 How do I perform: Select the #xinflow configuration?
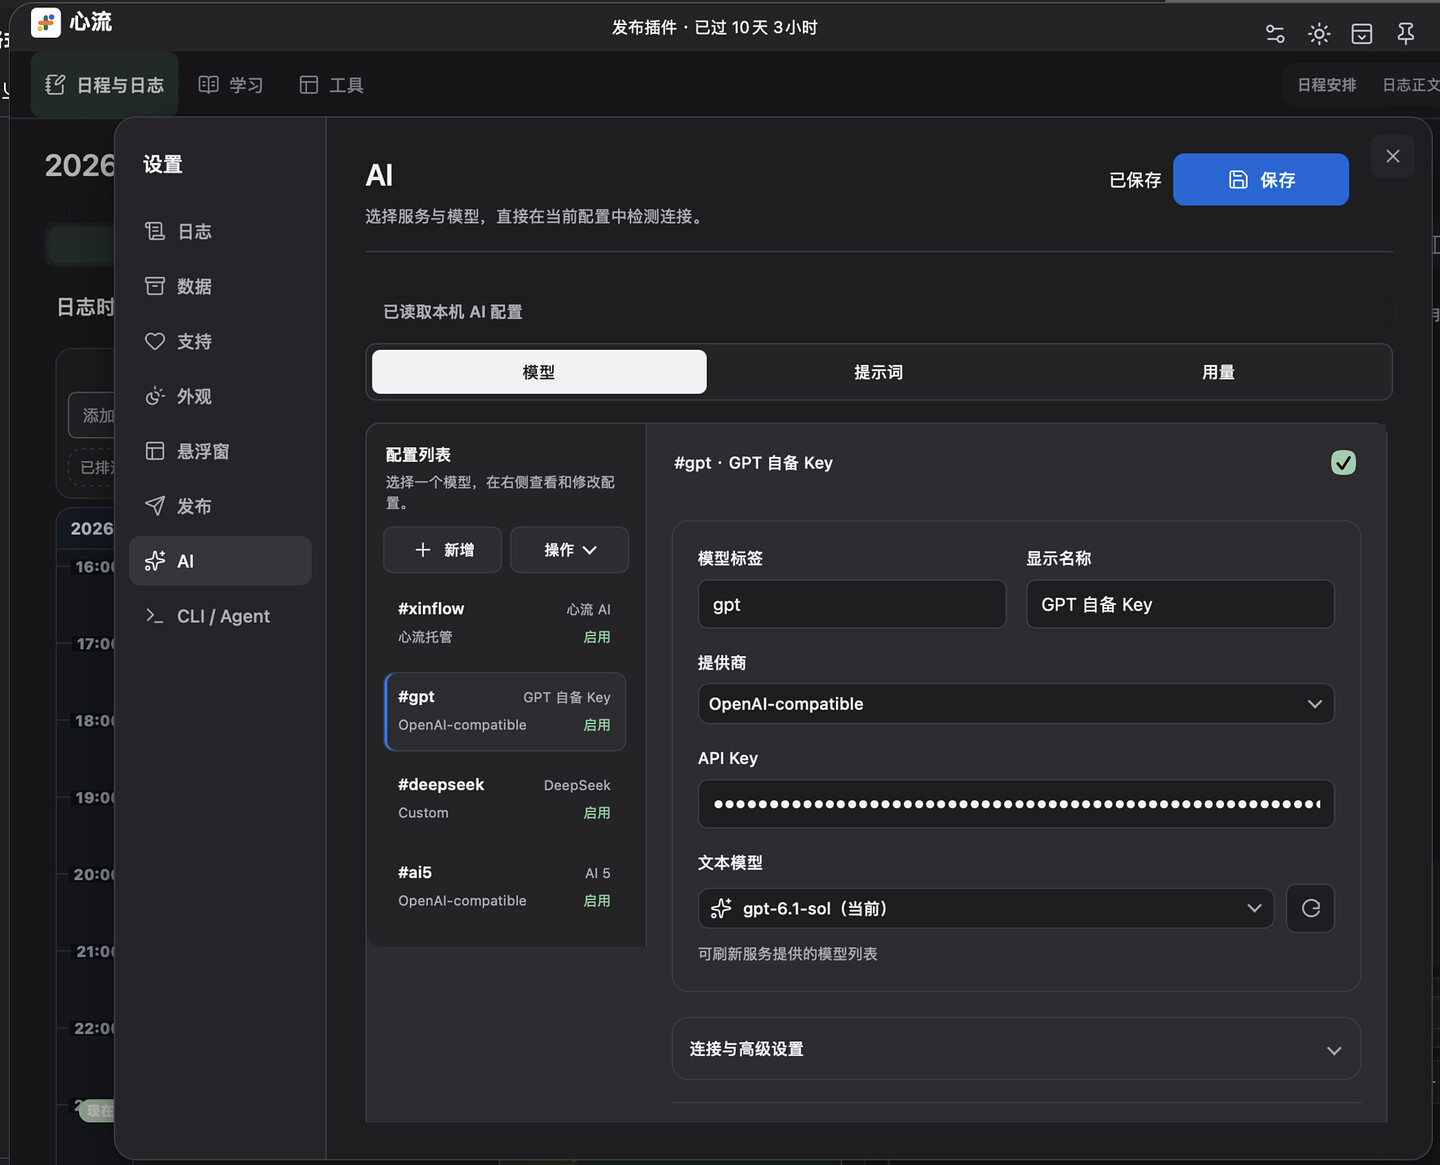pos(505,623)
